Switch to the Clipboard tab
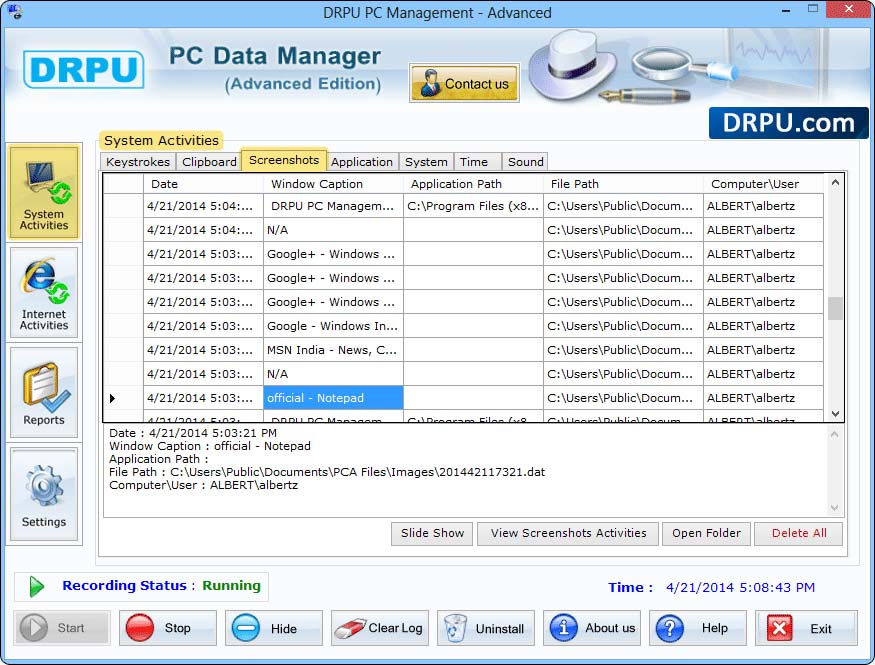Viewport: 875px width, 665px height. tap(209, 162)
